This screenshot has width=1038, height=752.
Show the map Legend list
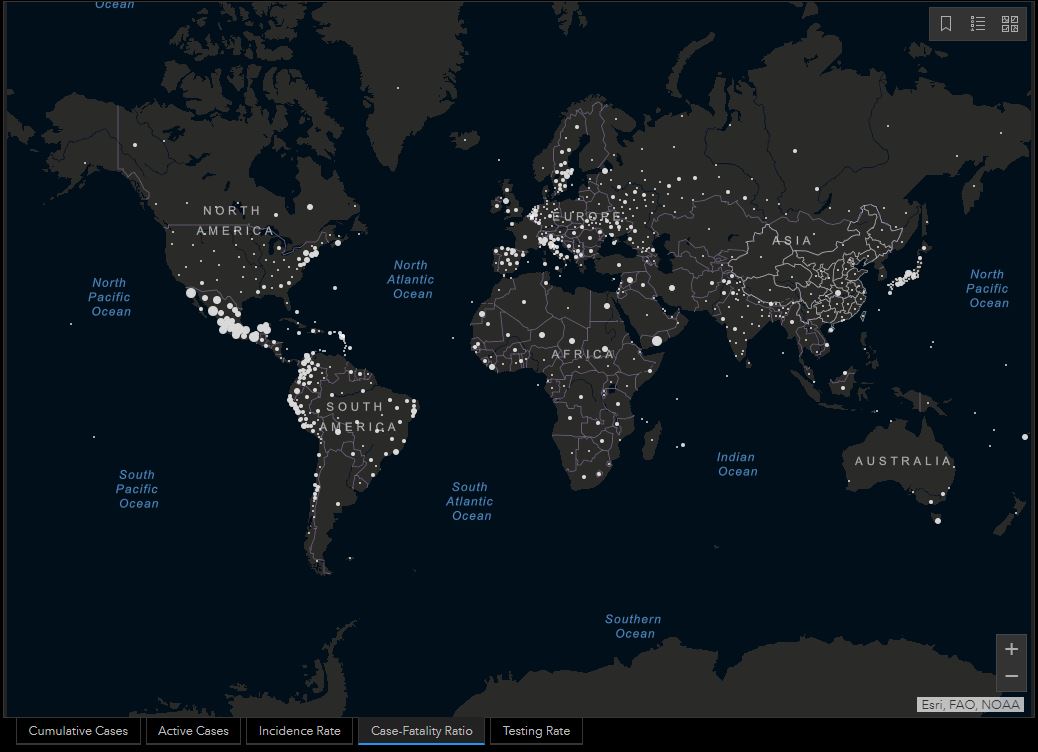pyautogui.click(x=978, y=24)
